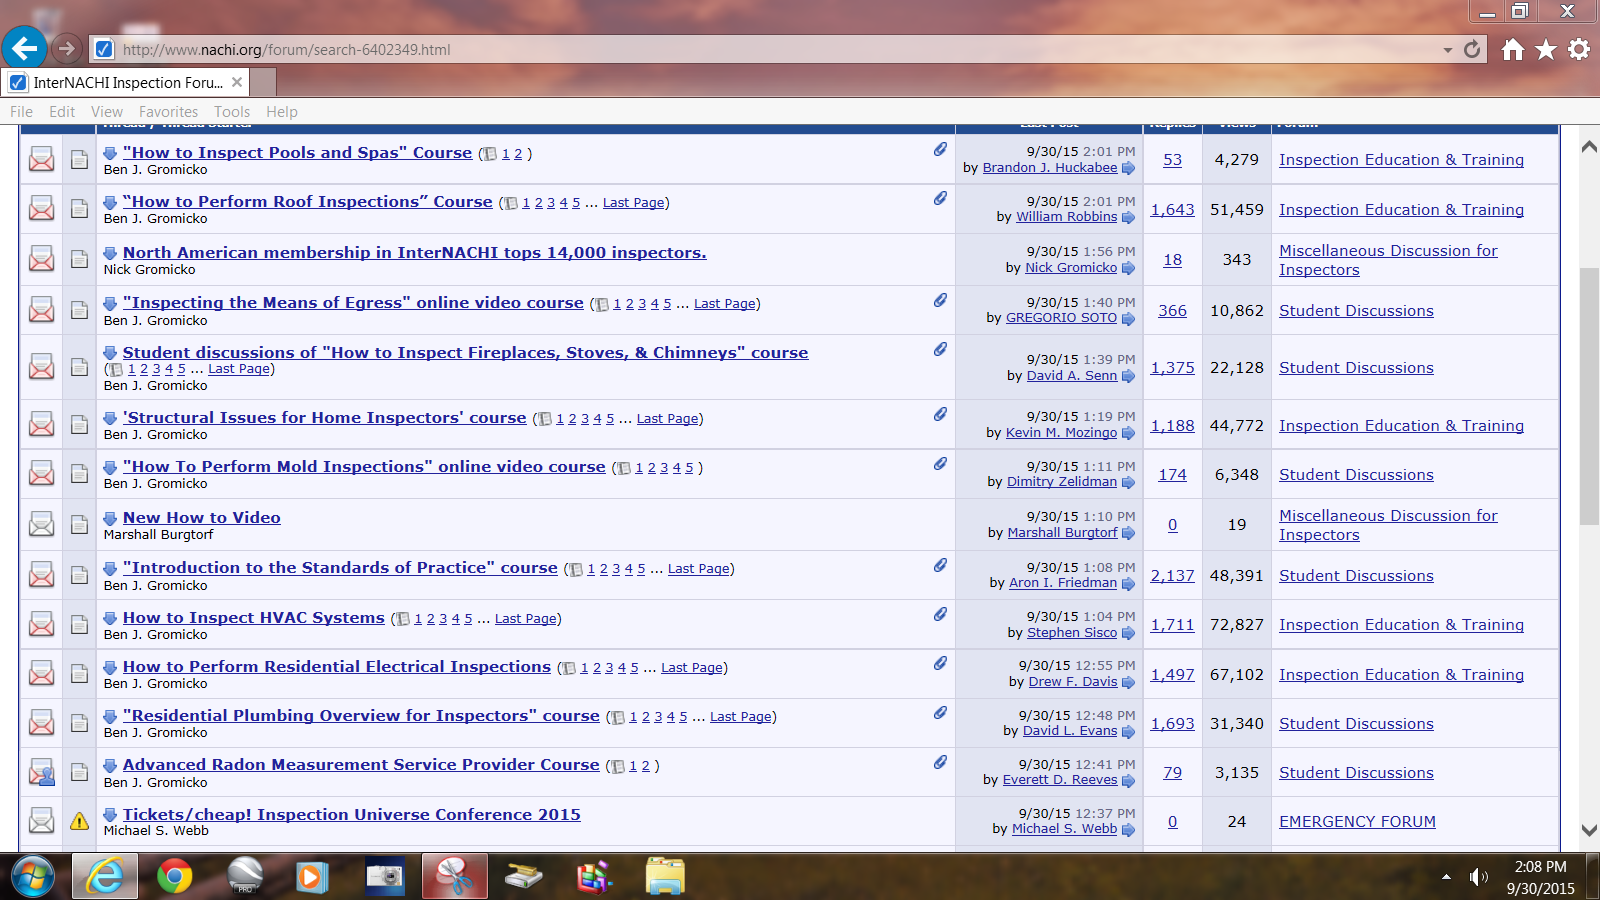The width and height of the screenshot is (1600, 900).
Task: Open the Edit menu
Action: 62,112
